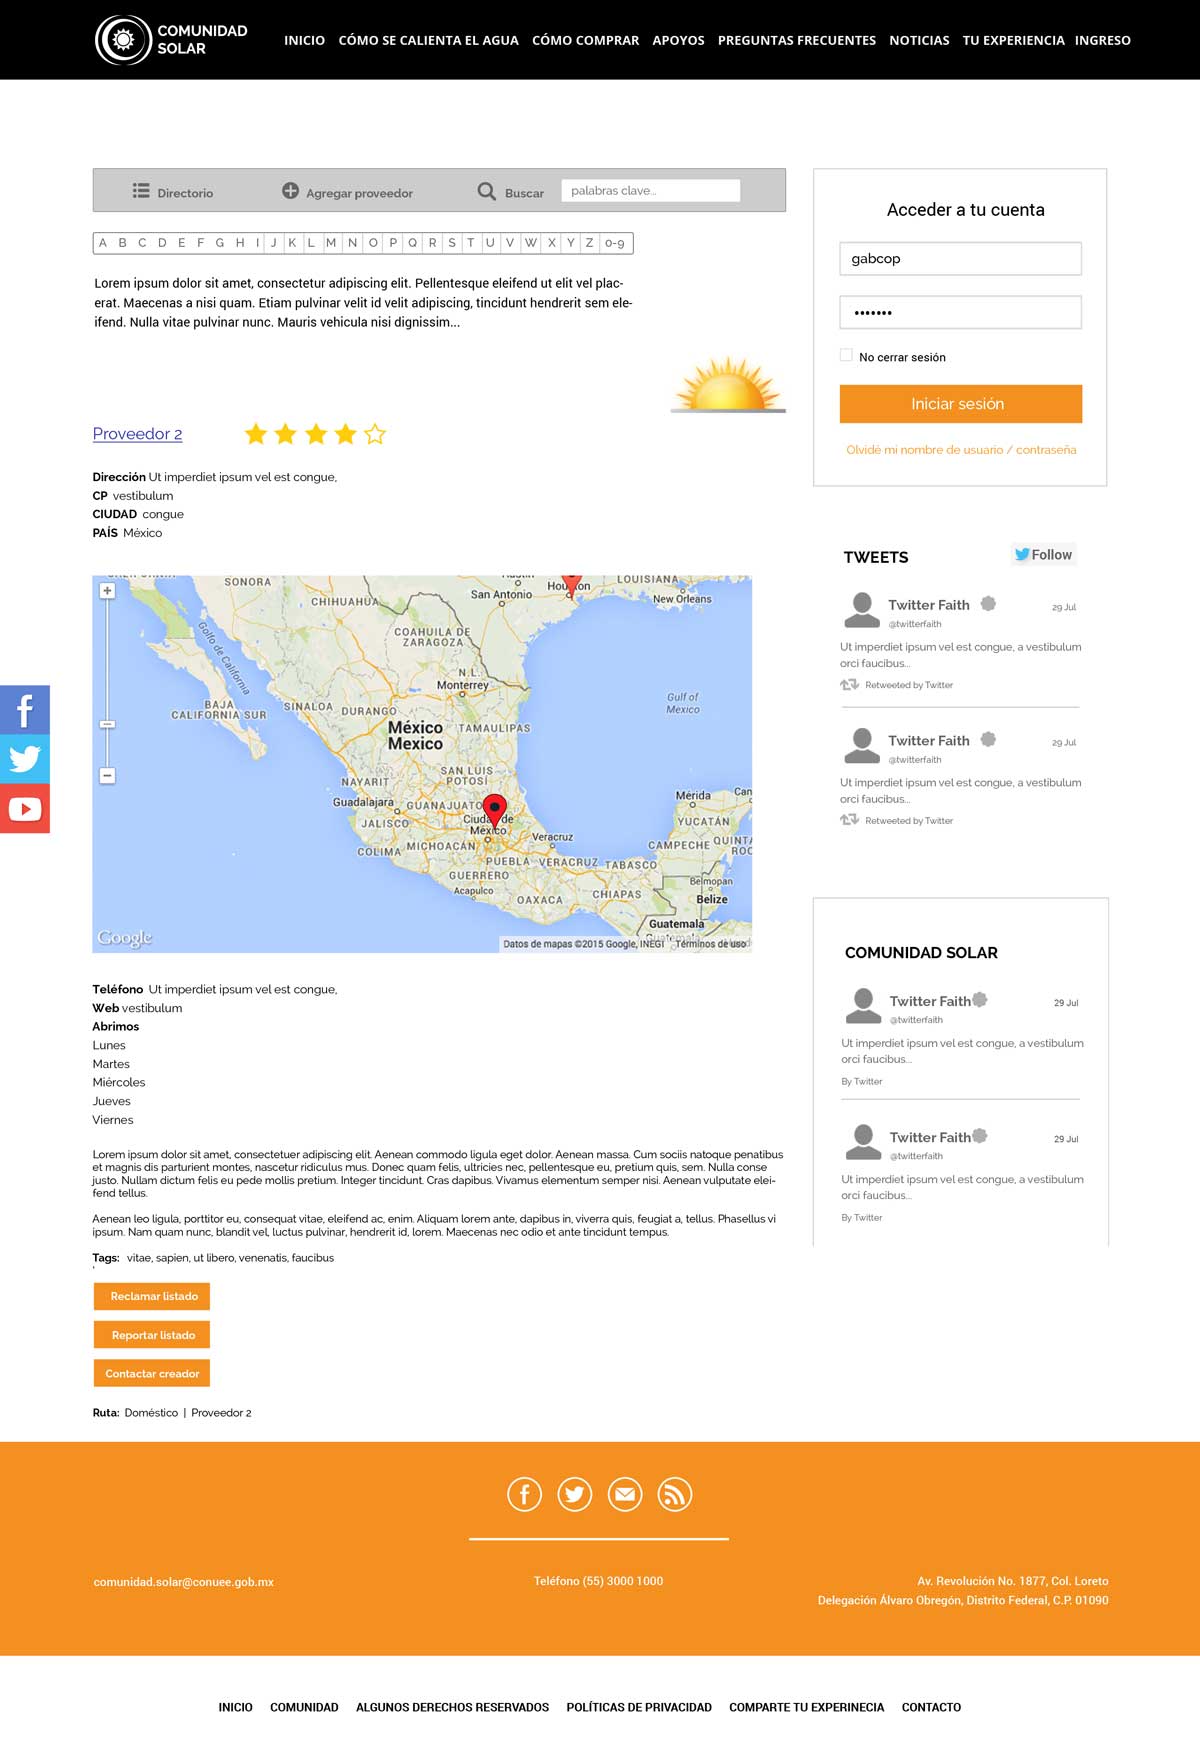Open CÓMO COMPRAR menu
1200x1760 pixels.
tap(585, 41)
